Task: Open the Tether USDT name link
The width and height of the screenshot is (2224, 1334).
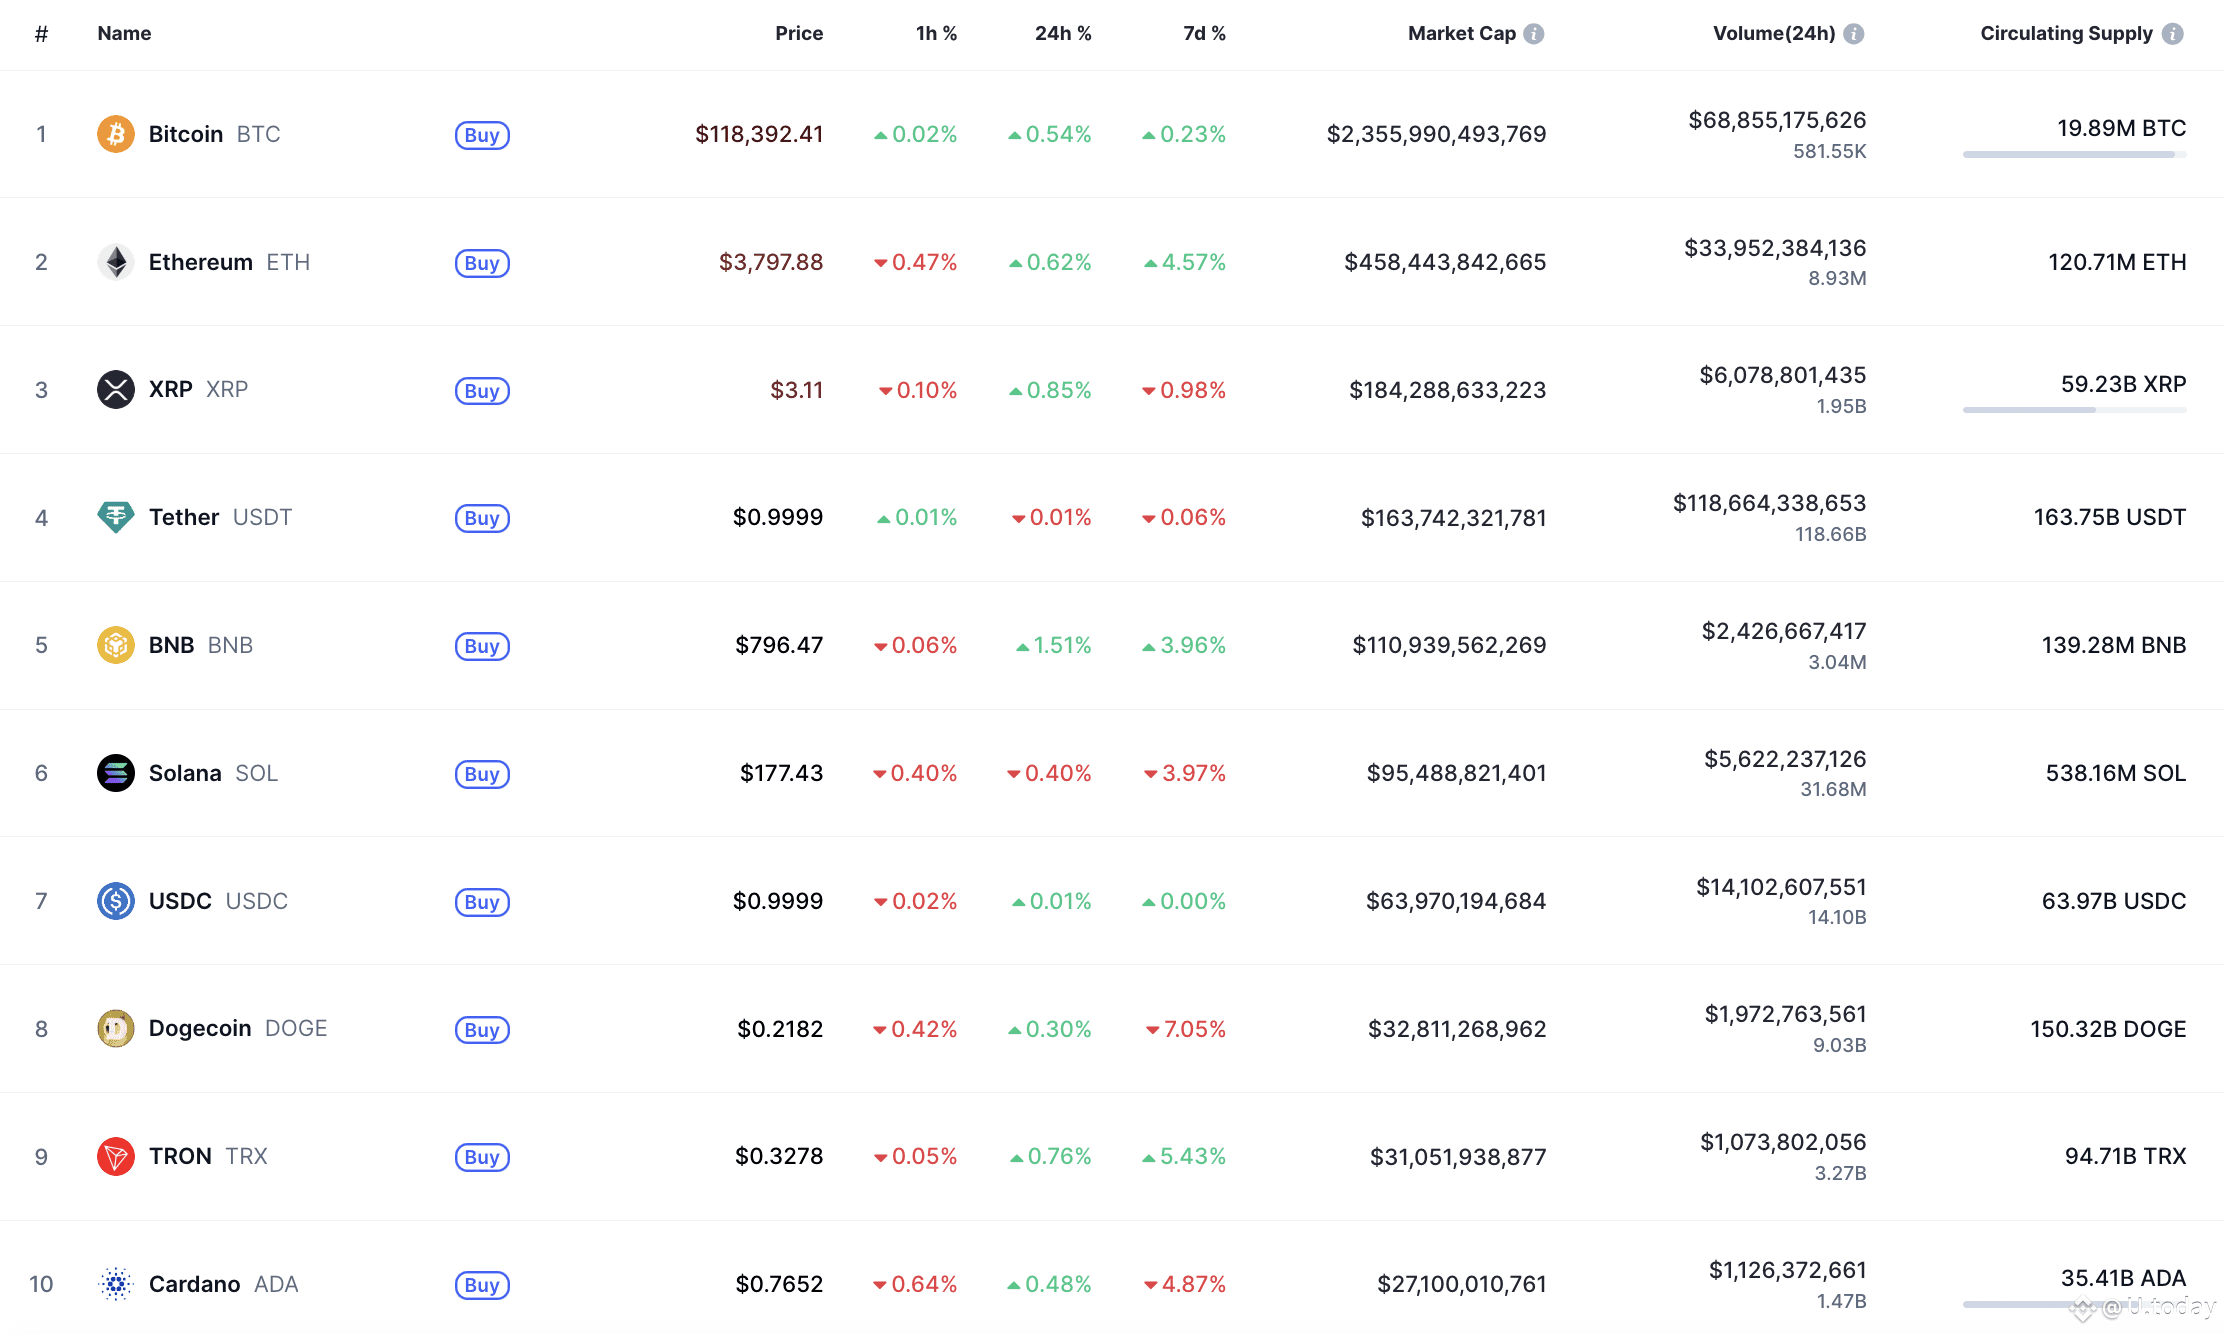Action: pos(220,517)
